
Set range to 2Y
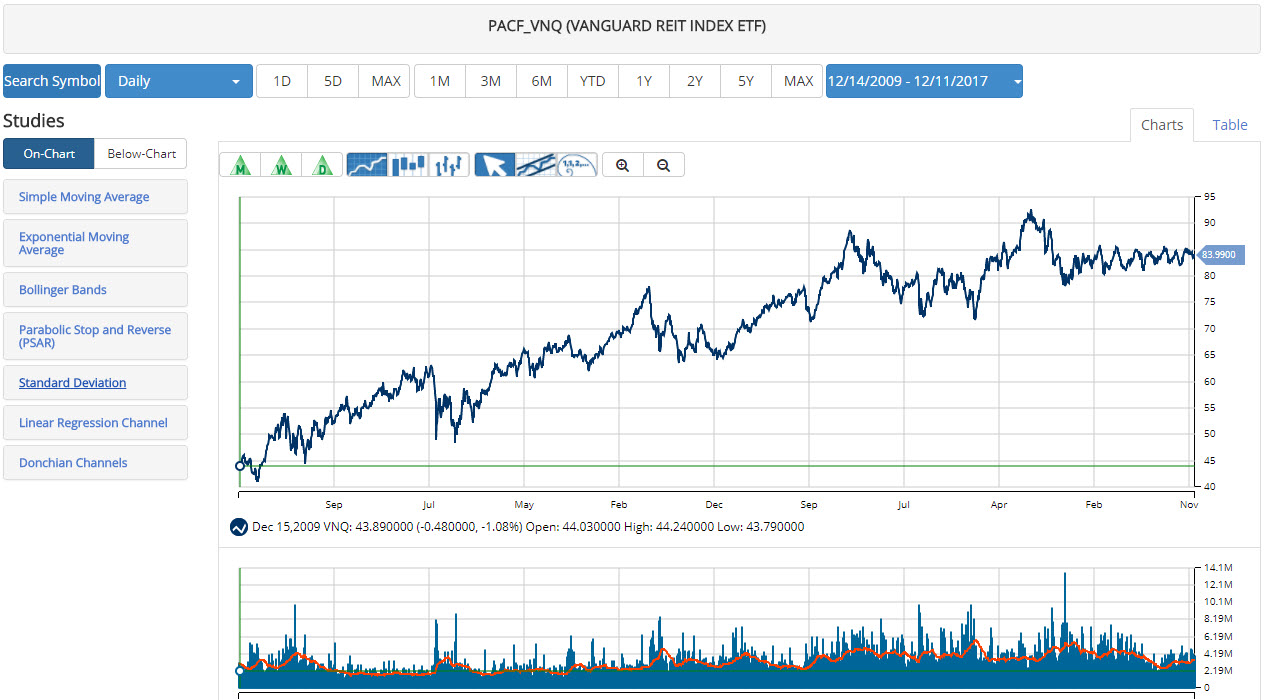click(695, 81)
